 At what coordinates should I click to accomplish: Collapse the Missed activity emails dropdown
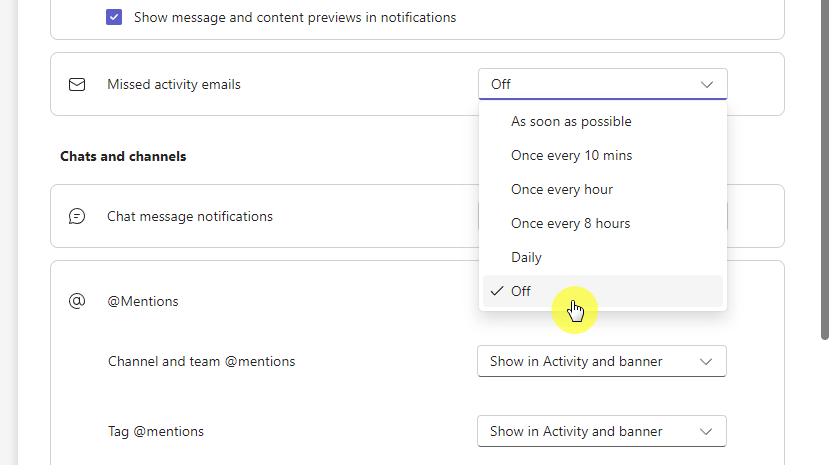point(602,84)
